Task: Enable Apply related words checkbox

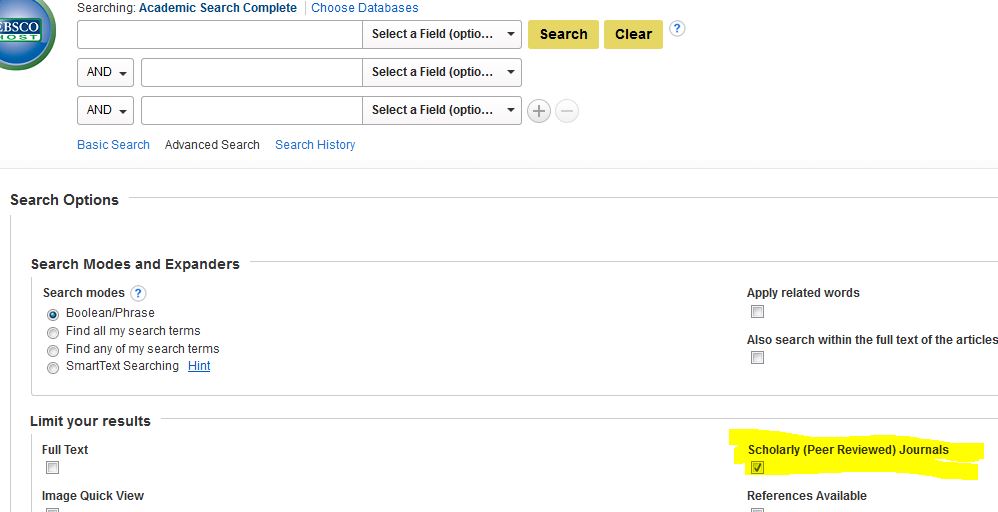Action: pyautogui.click(x=757, y=312)
